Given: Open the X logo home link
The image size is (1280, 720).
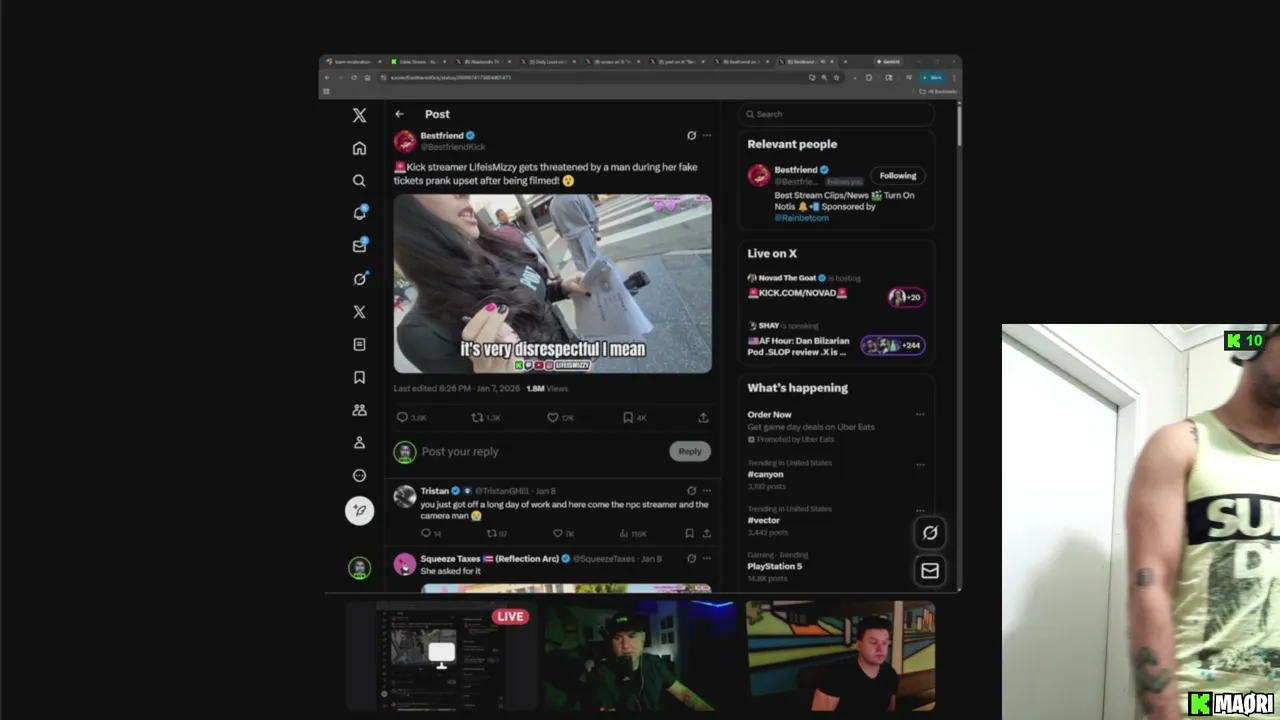Looking at the screenshot, I should 359,115.
